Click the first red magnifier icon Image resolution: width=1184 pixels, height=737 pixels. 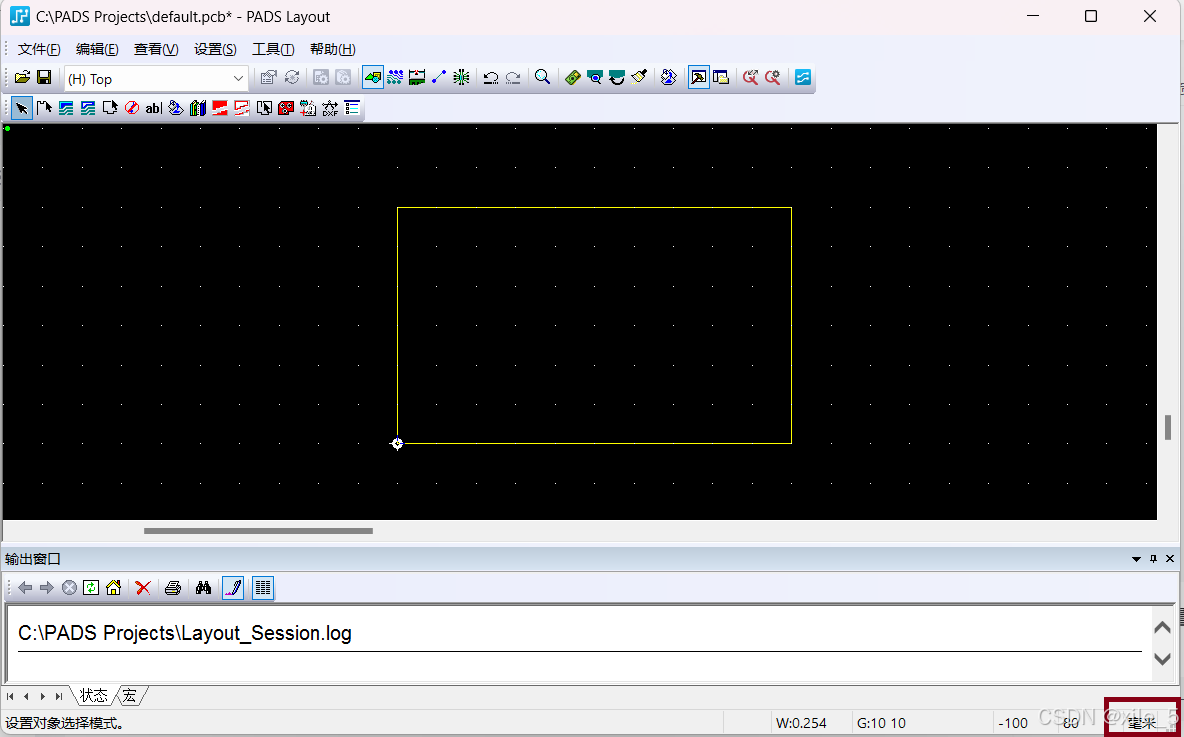(750, 77)
